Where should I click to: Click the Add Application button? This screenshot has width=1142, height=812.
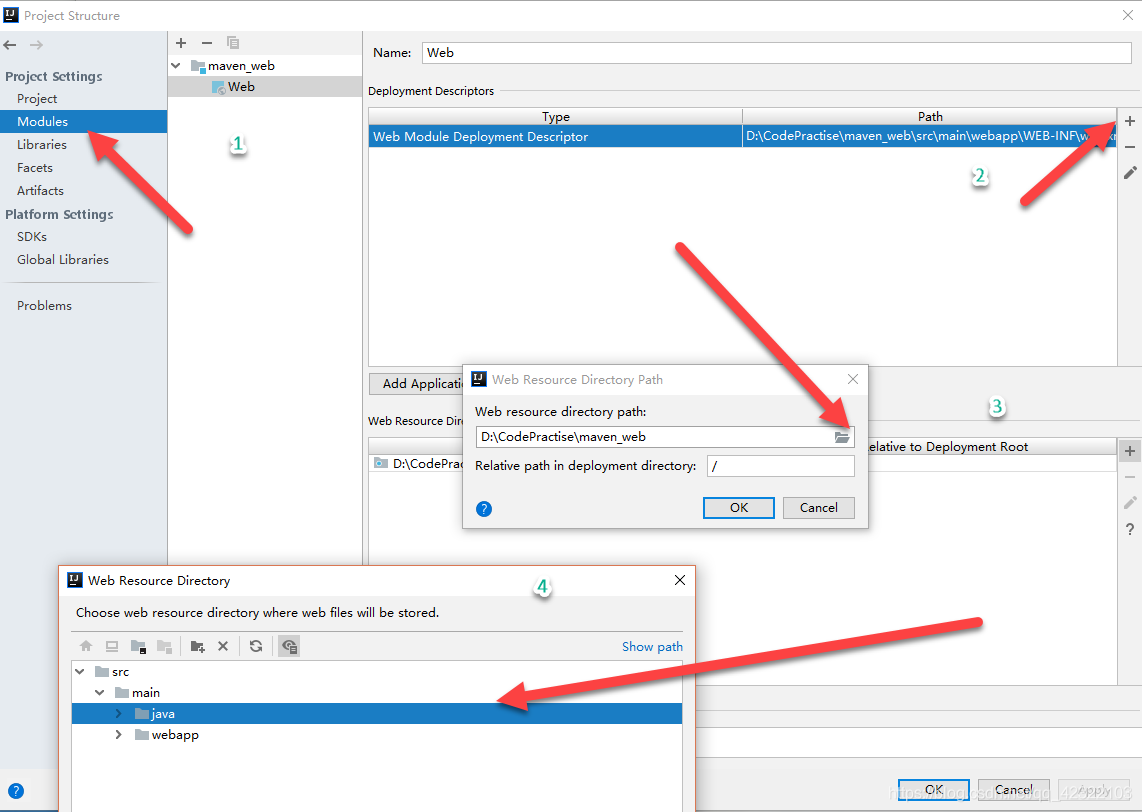417,384
